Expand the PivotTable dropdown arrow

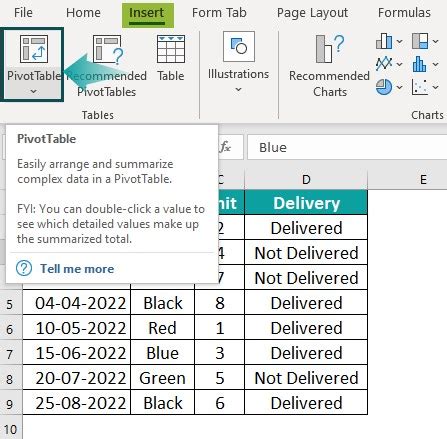coord(33,91)
